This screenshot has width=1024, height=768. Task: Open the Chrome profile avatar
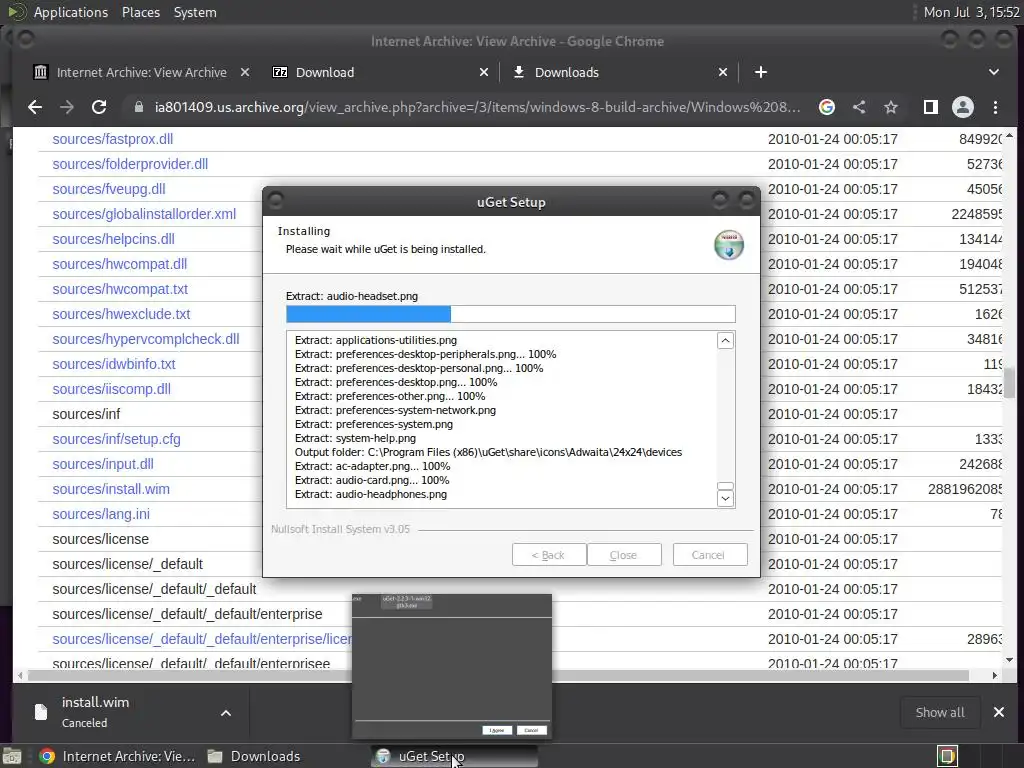click(x=963, y=107)
